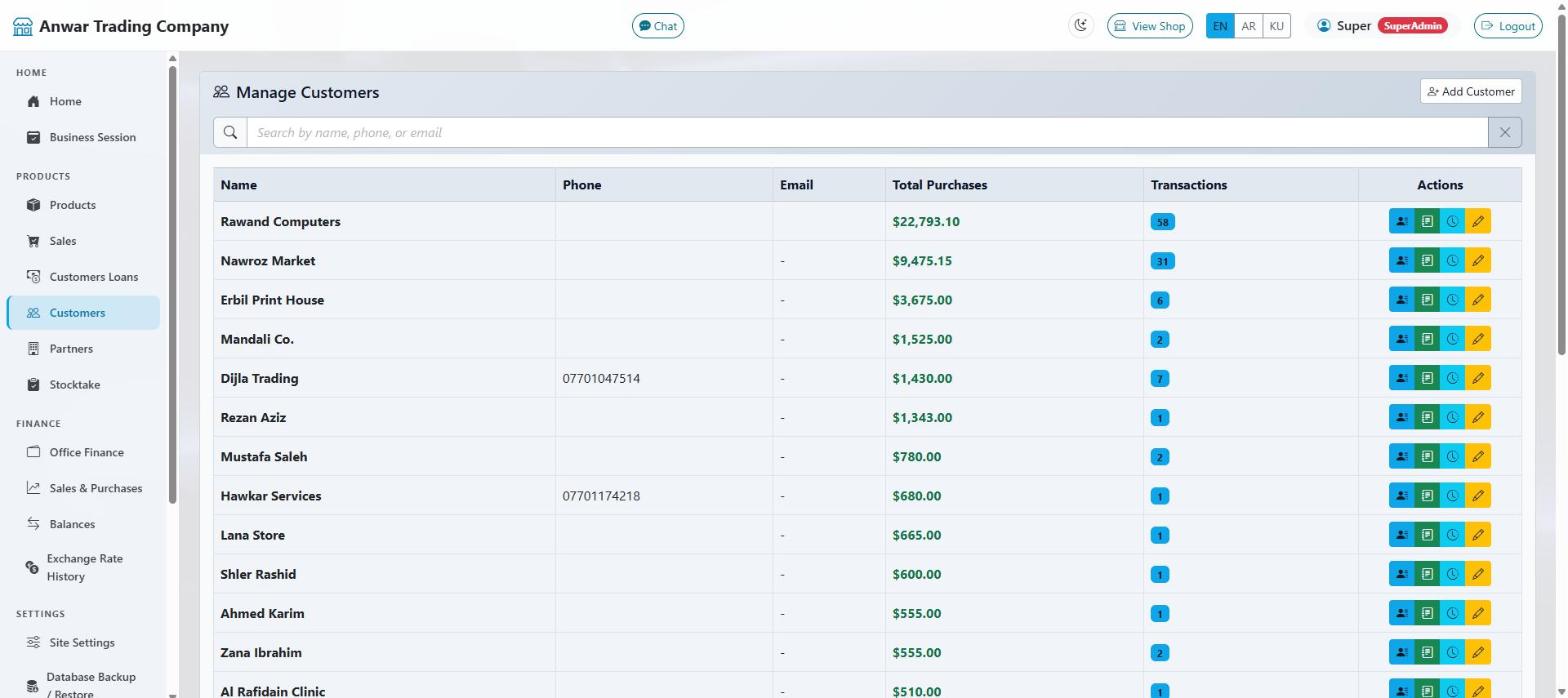Click the shop logo beside Anwar Trading Company
Image resolution: width=1568 pixels, height=698 pixels.
coord(22,26)
